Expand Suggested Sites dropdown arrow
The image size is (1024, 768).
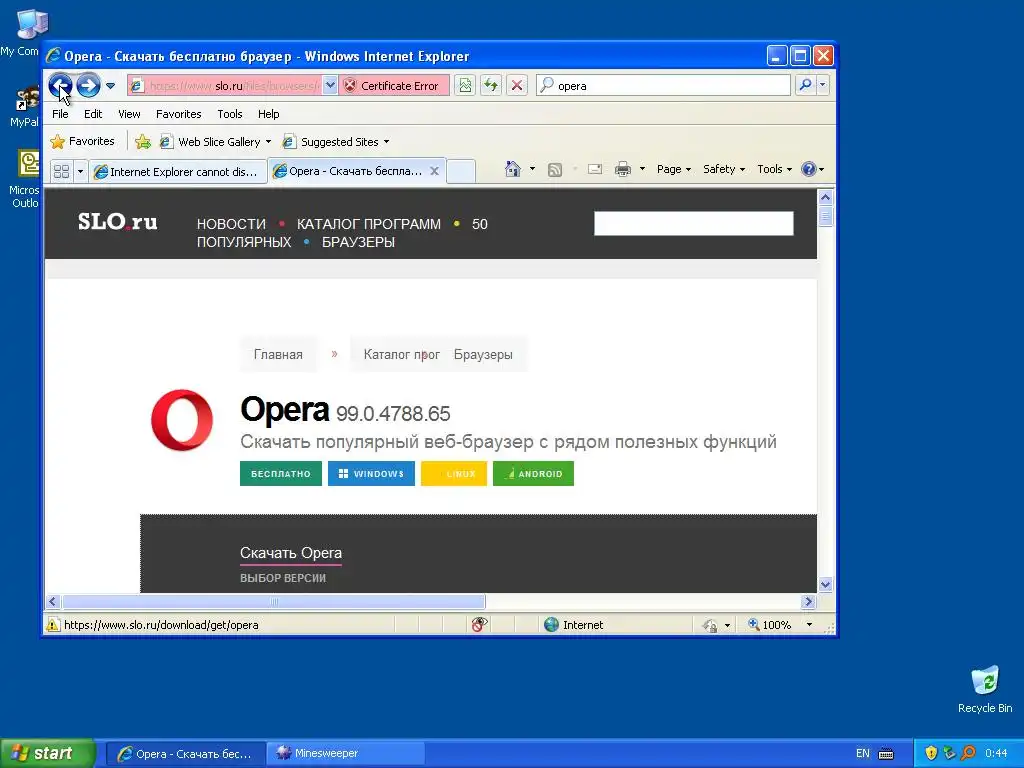387,142
